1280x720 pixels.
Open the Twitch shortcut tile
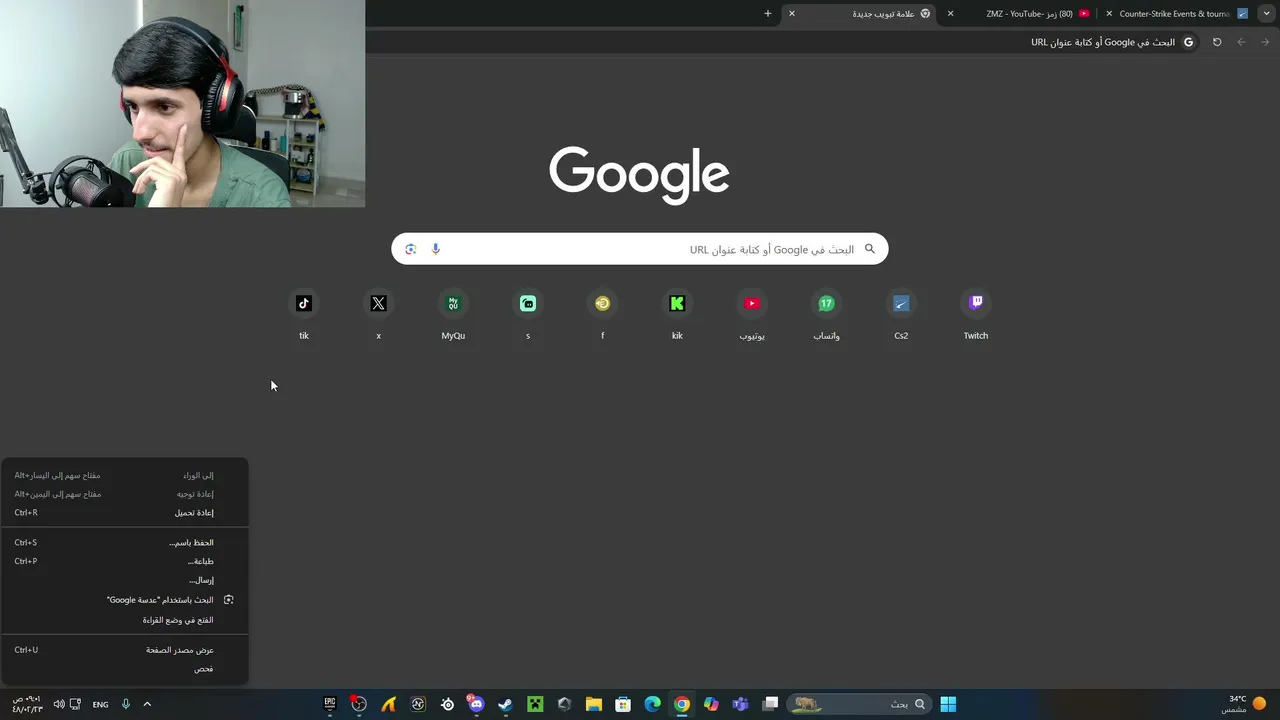(976, 315)
